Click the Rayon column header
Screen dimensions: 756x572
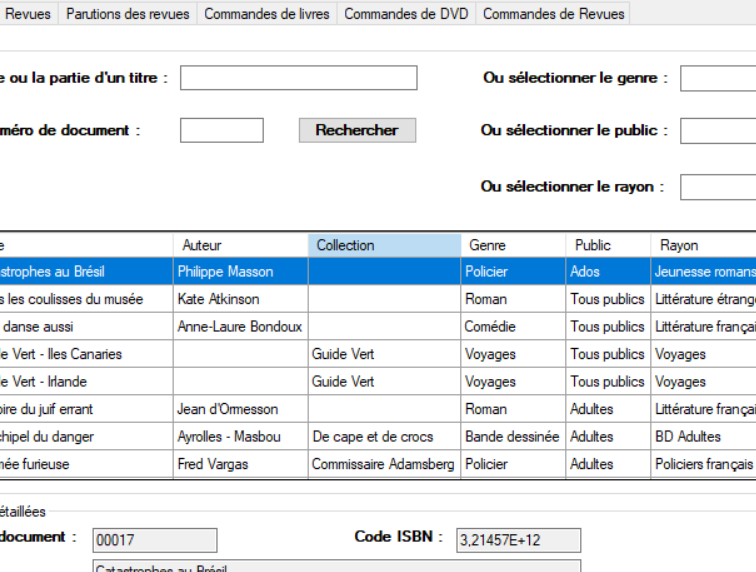coord(700,245)
